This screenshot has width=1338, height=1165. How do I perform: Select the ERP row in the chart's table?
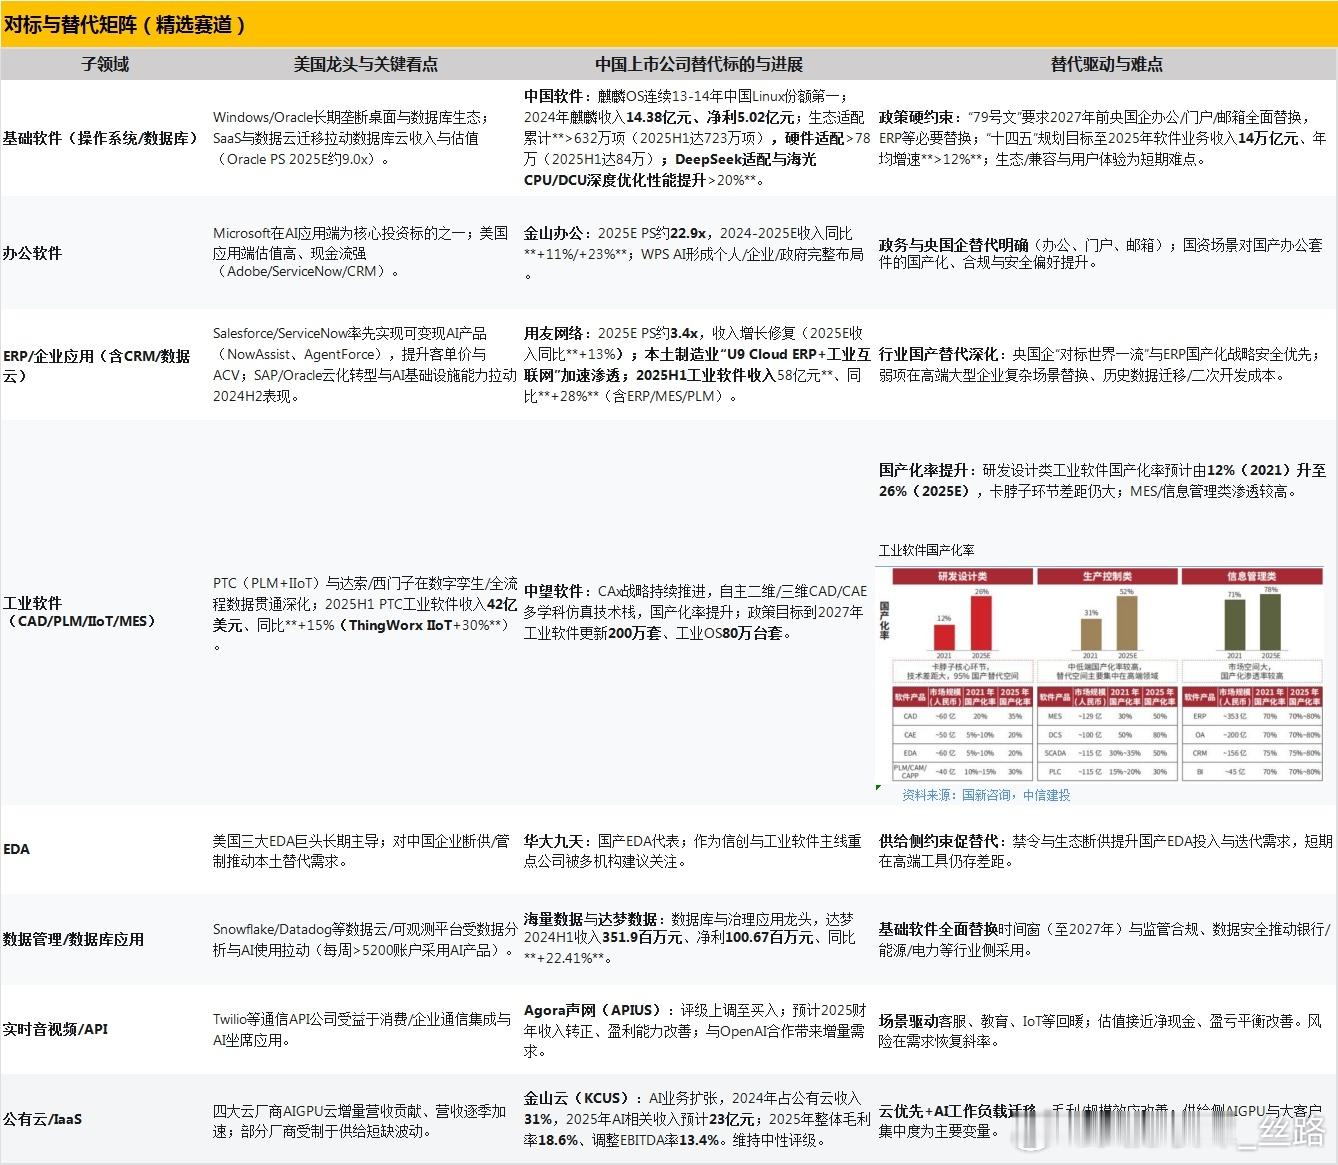pos(1252,716)
